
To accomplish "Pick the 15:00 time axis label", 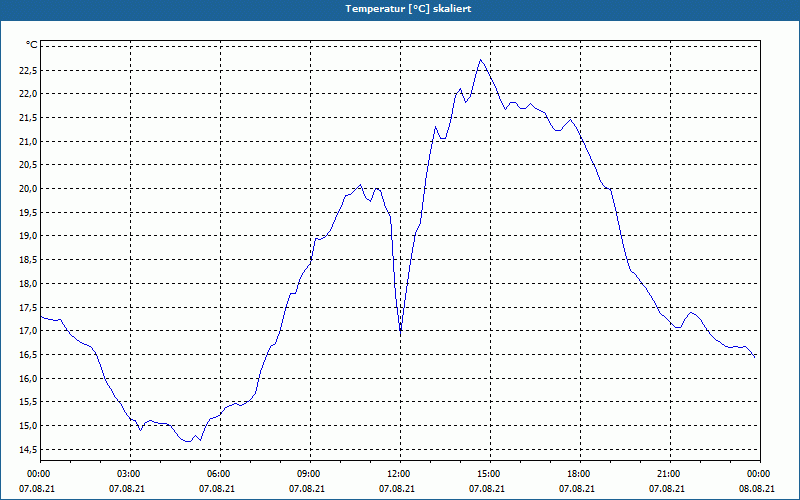I will pyautogui.click(x=487, y=474).
